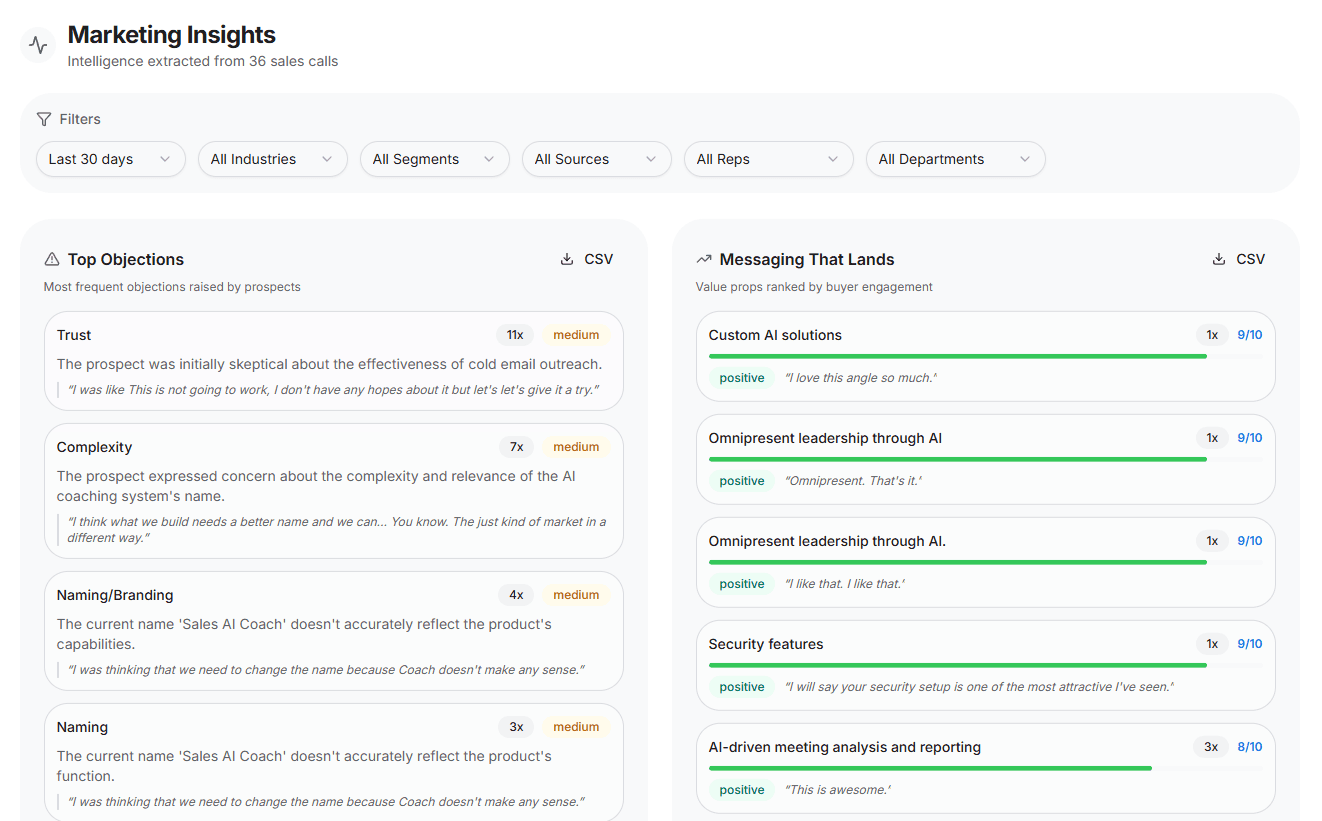The width and height of the screenshot is (1322, 821).
Task: Click the 3x badge on AI-driven meeting analysis
Action: (1211, 746)
